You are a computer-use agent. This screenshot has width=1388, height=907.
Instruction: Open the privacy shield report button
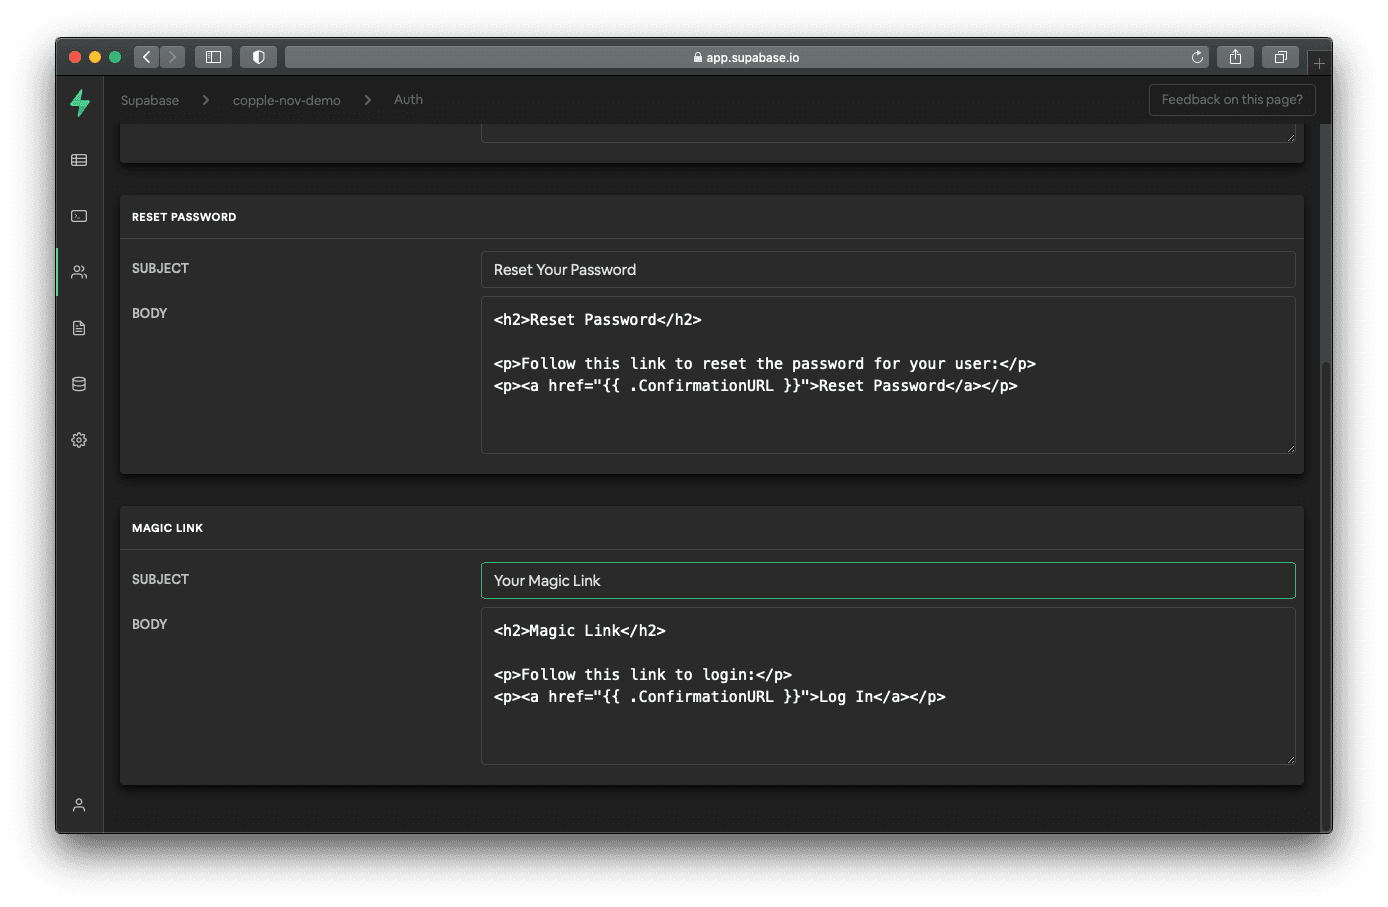tap(258, 57)
